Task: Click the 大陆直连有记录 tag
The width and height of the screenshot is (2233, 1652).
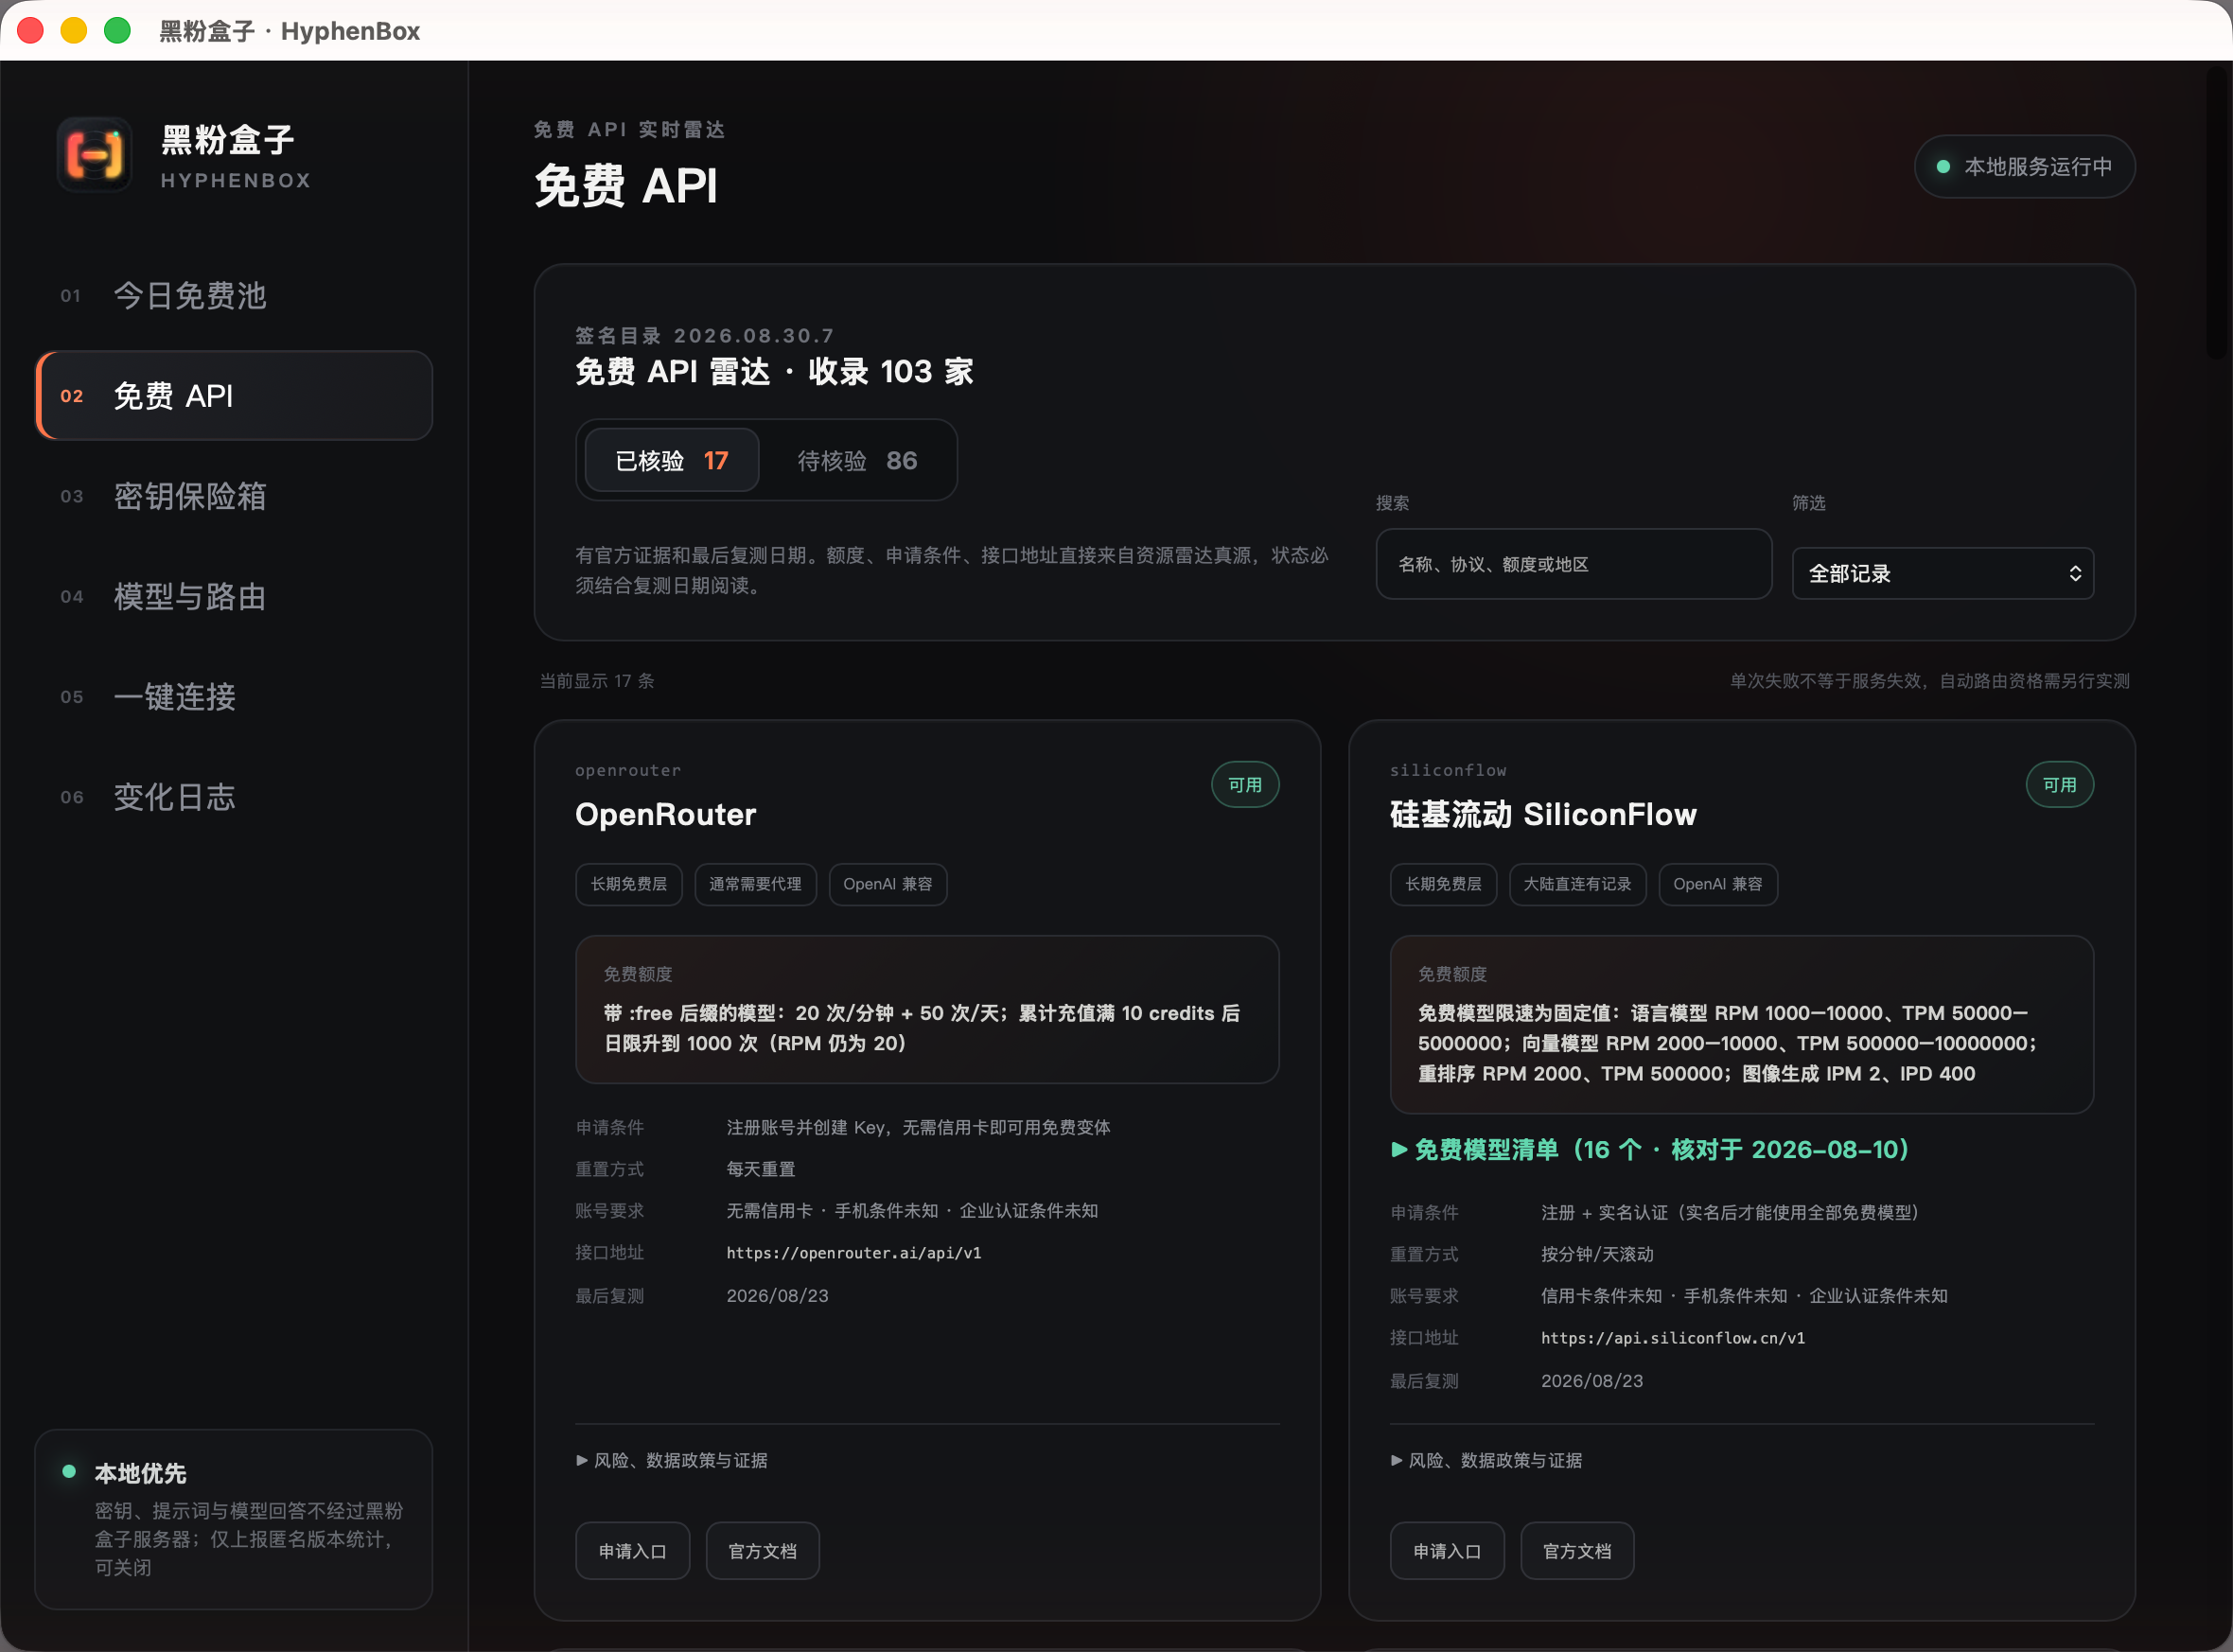Action: click(x=1577, y=885)
